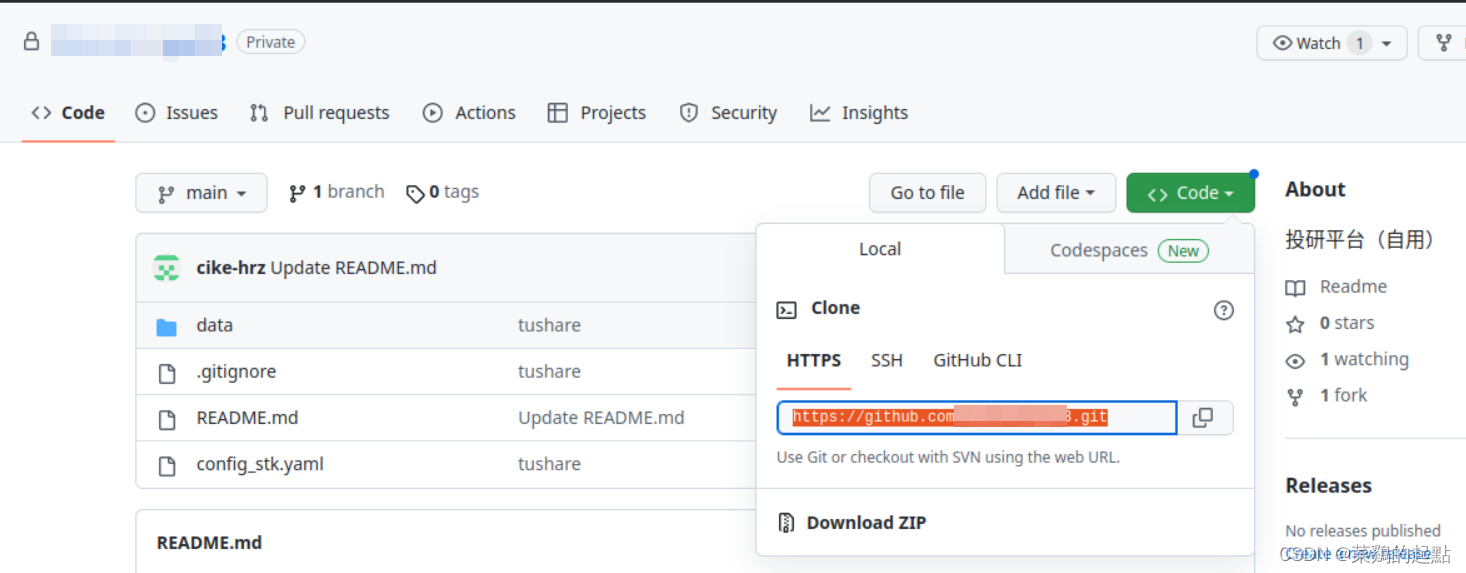Open the Readme link in About

point(1353,287)
